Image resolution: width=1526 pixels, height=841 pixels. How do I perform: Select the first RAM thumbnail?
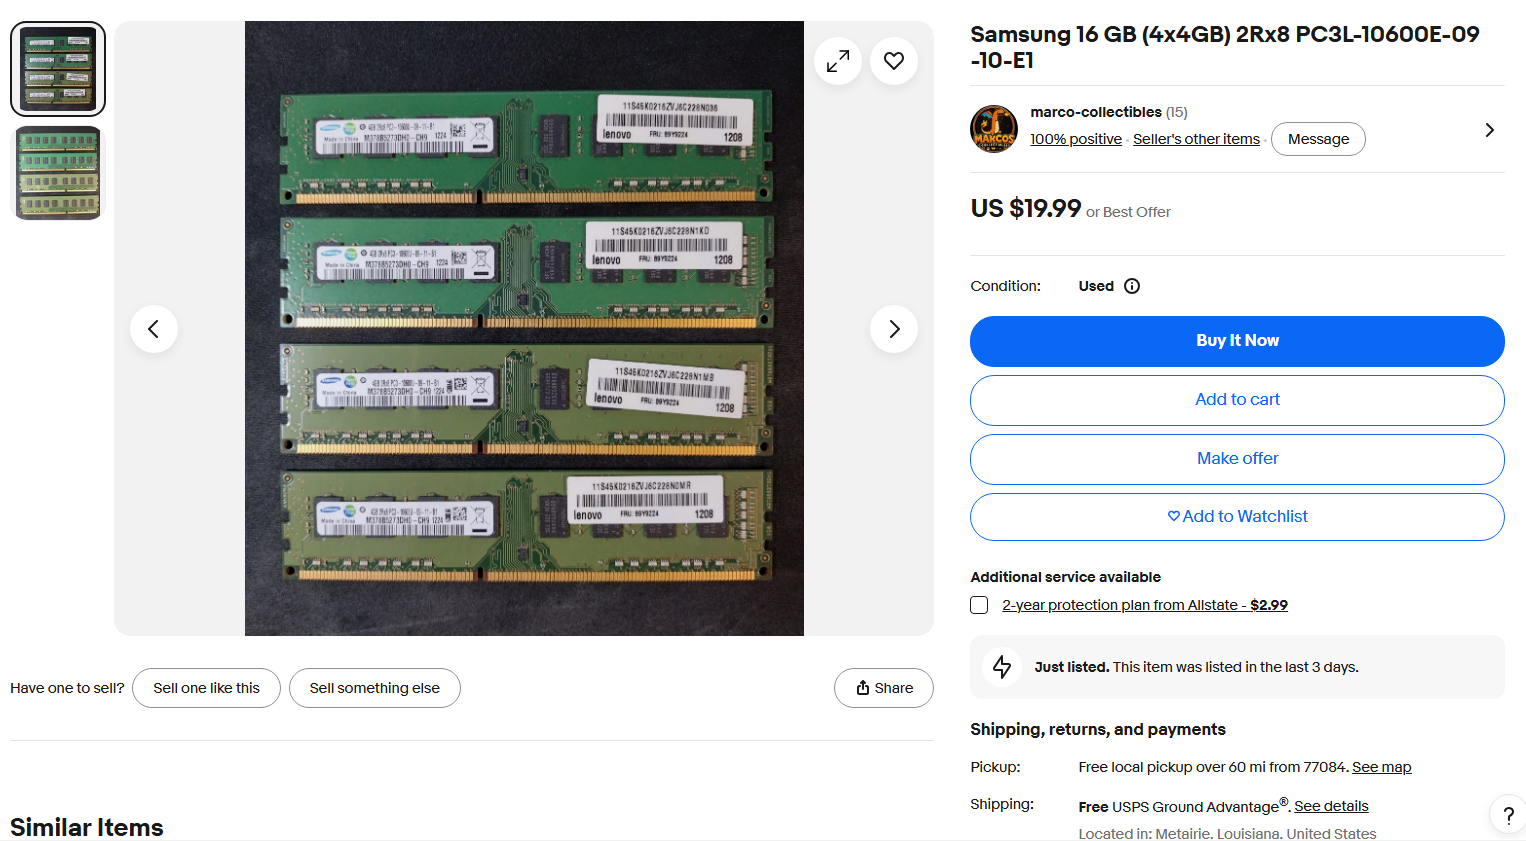point(58,69)
